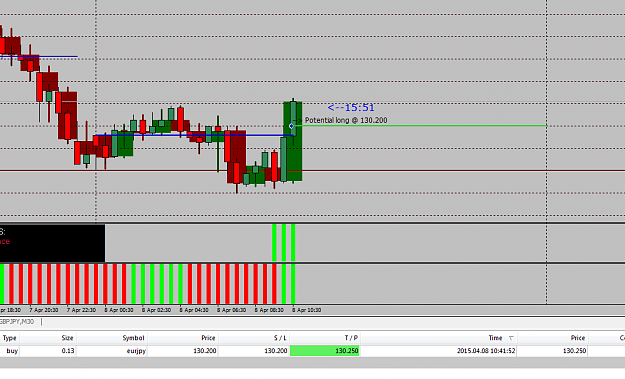Click the S / L column header
625x379 pixels.
(x=280, y=338)
